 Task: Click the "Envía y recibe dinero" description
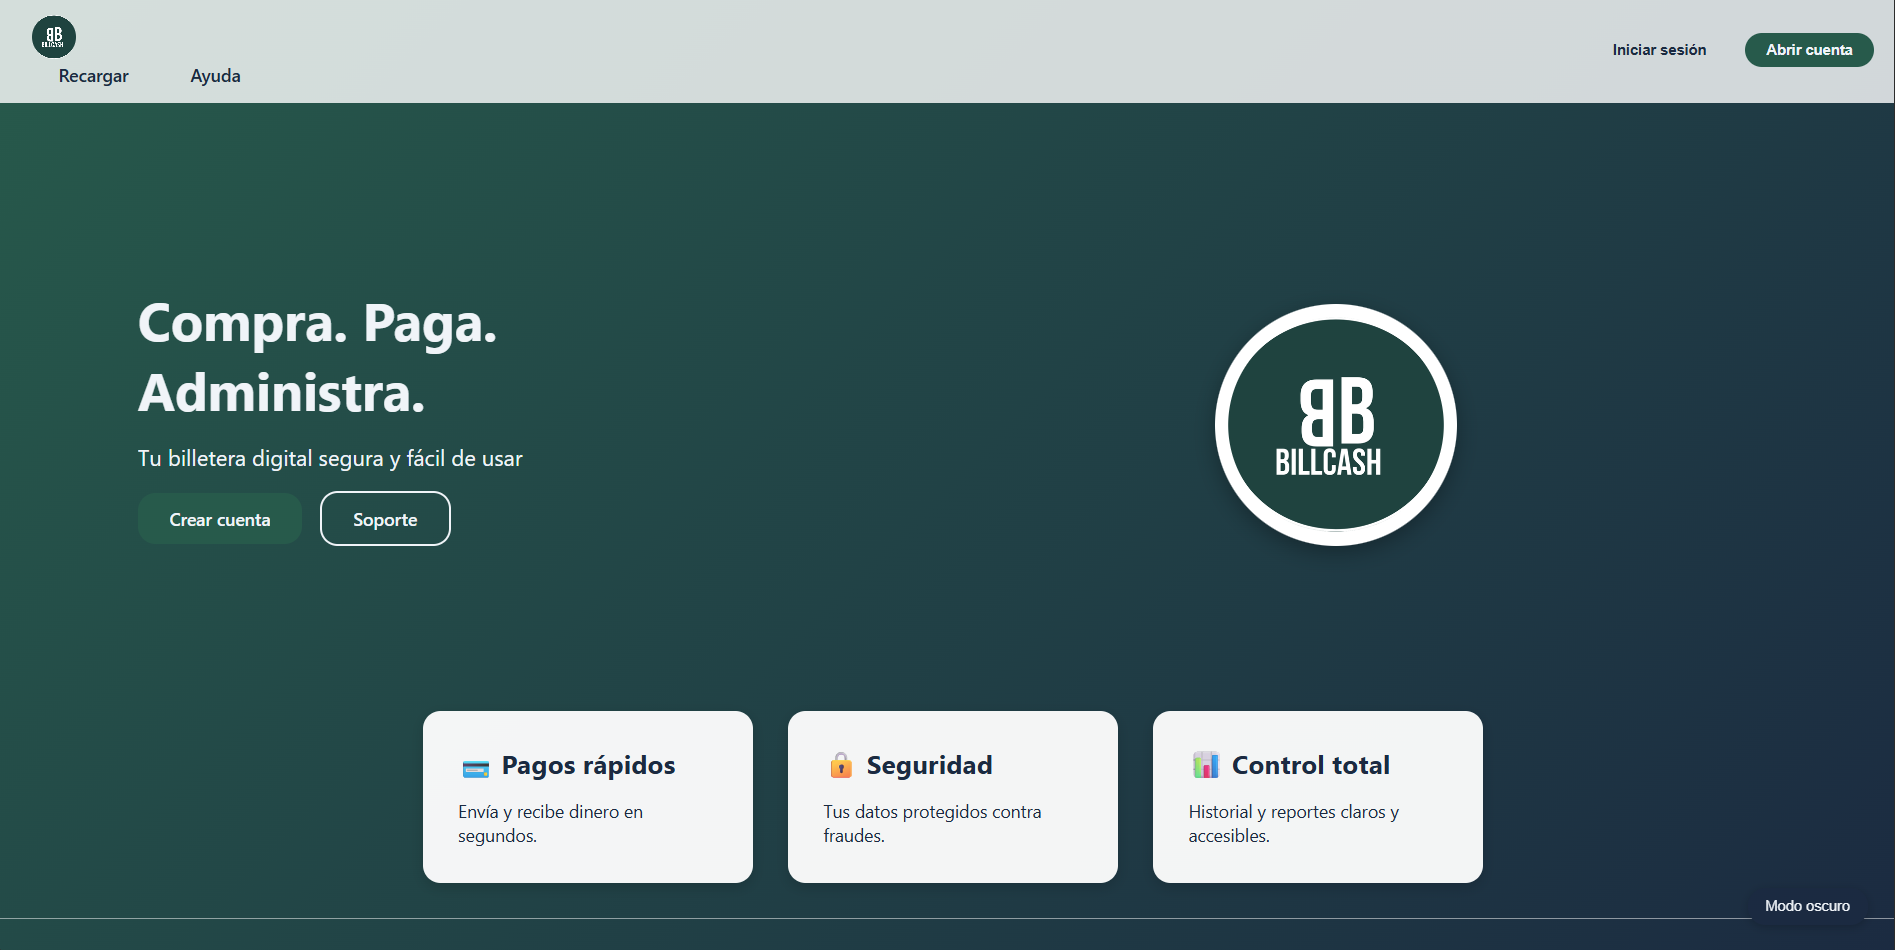click(x=550, y=823)
